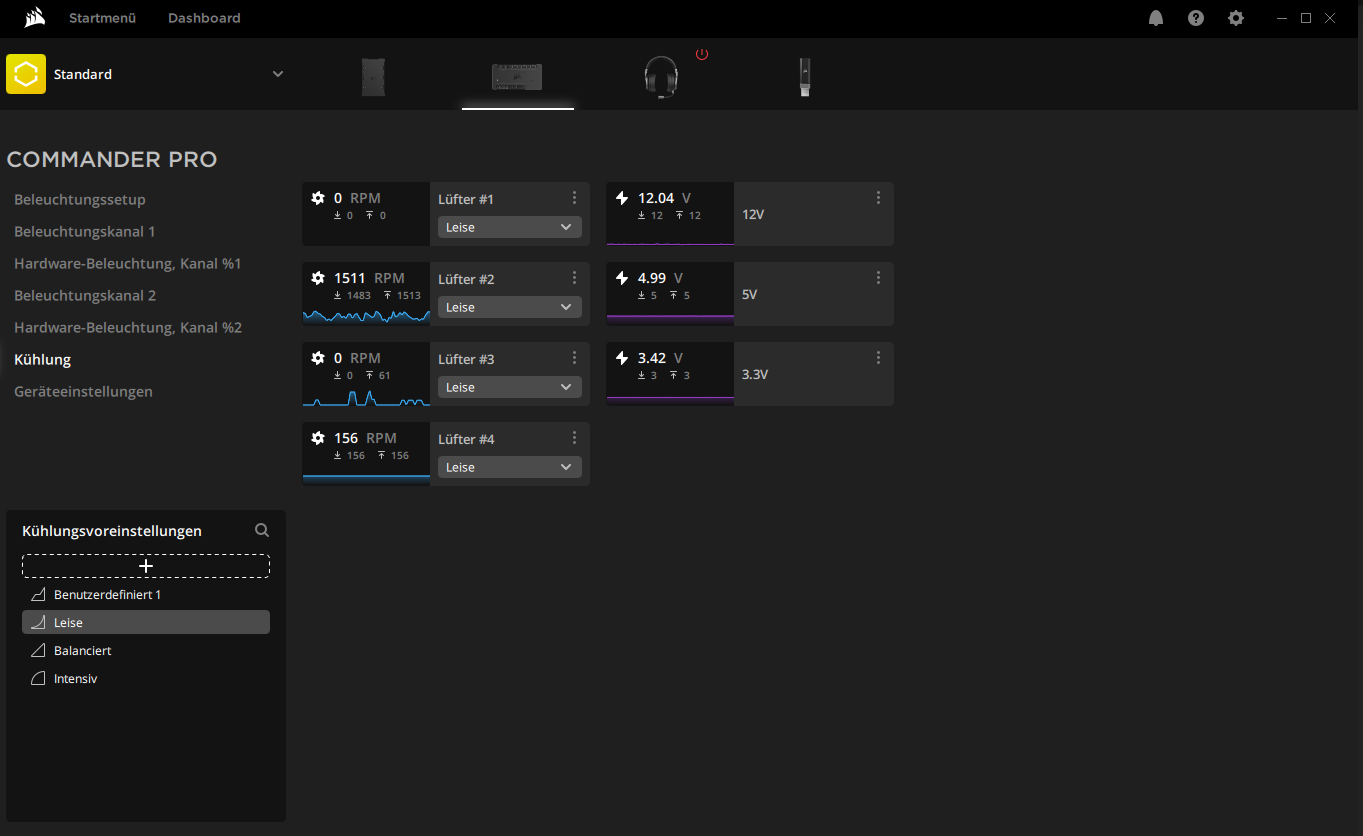Click the 3.3V sensor label
Image resolution: width=1363 pixels, height=836 pixels.
[755, 374]
